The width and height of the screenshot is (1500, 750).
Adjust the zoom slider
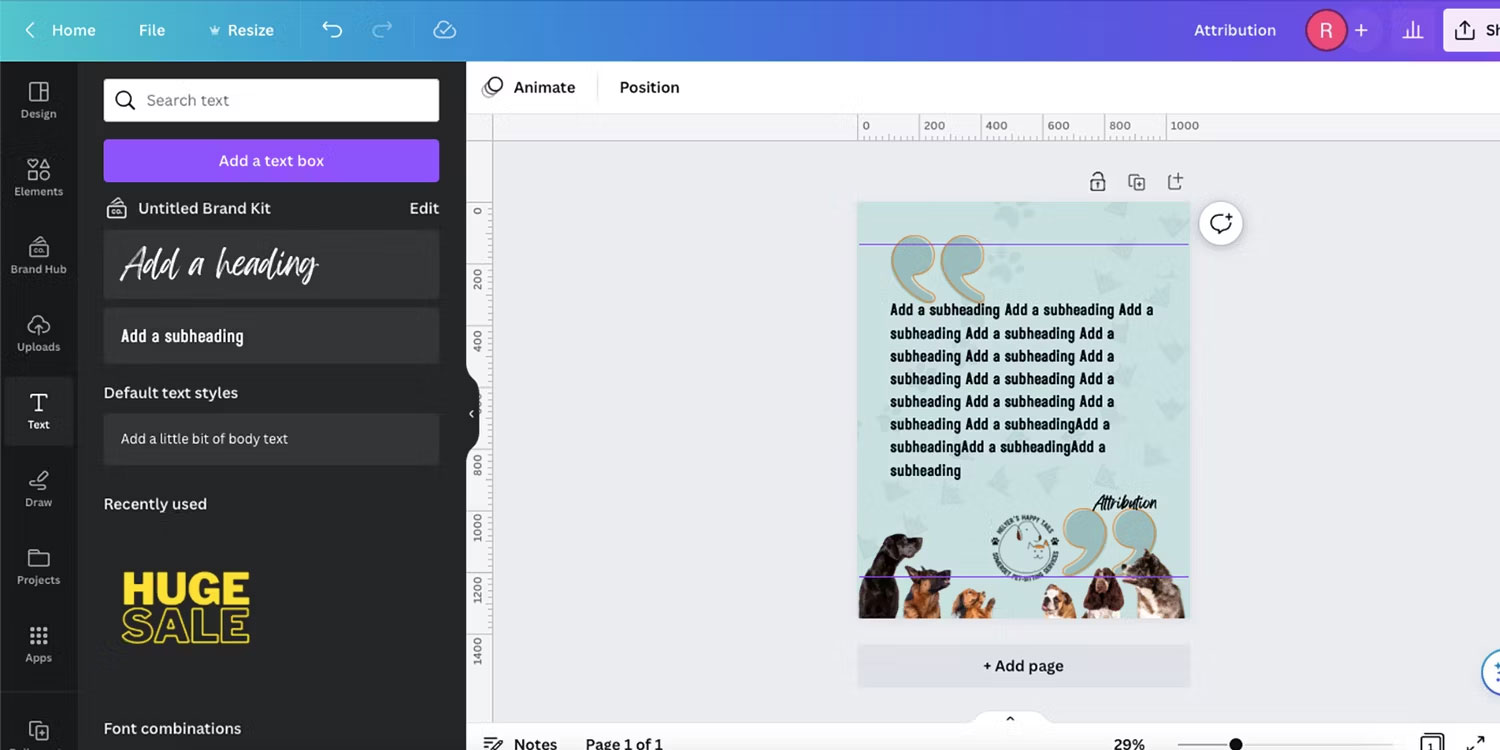pos(1237,744)
